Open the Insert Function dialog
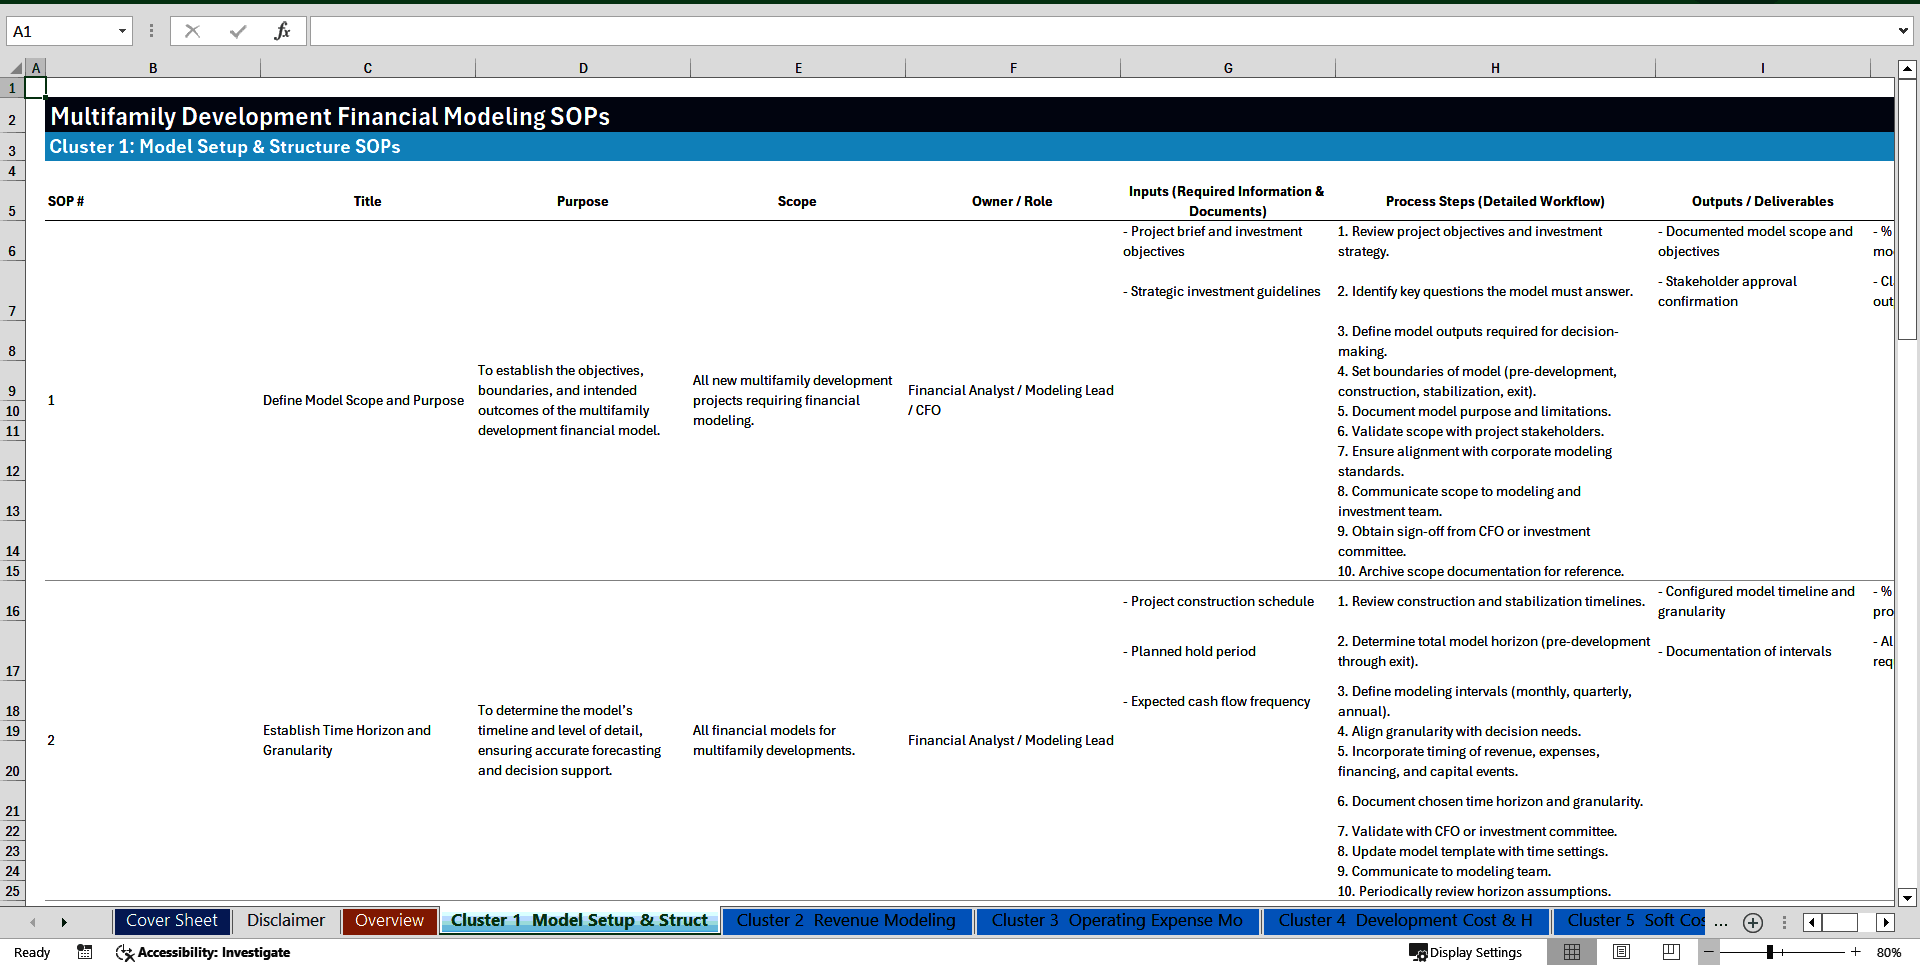Image resolution: width=1920 pixels, height=966 pixels. (x=283, y=30)
